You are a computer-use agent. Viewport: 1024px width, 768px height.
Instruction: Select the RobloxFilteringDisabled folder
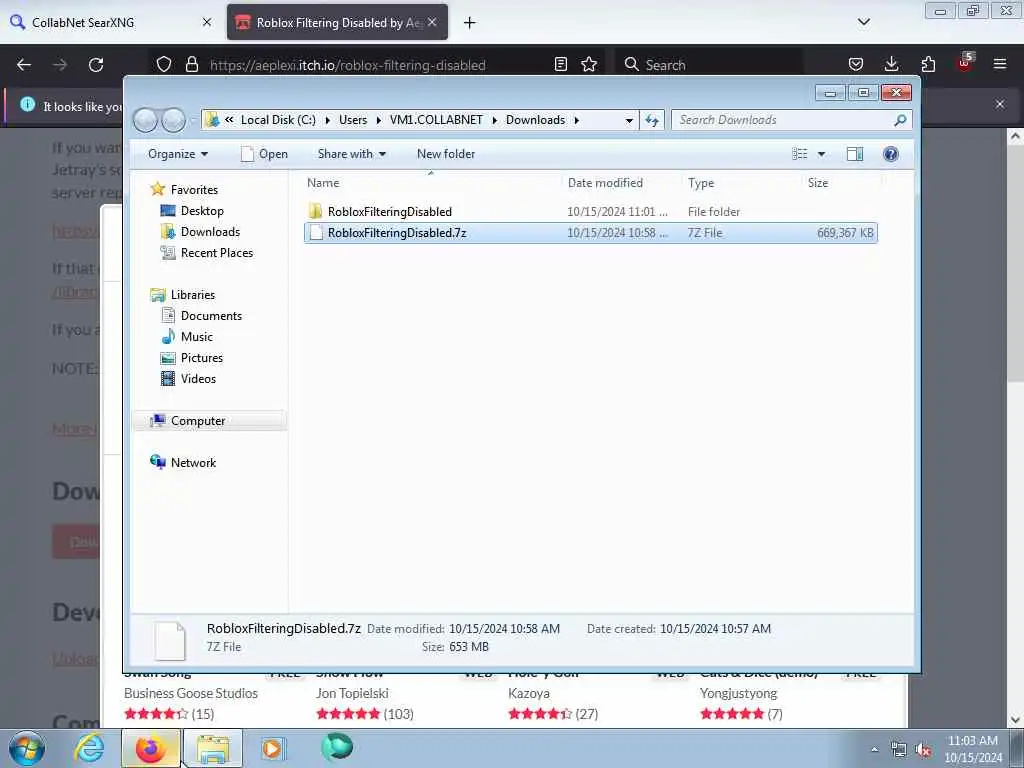click(x=389, y=212)
